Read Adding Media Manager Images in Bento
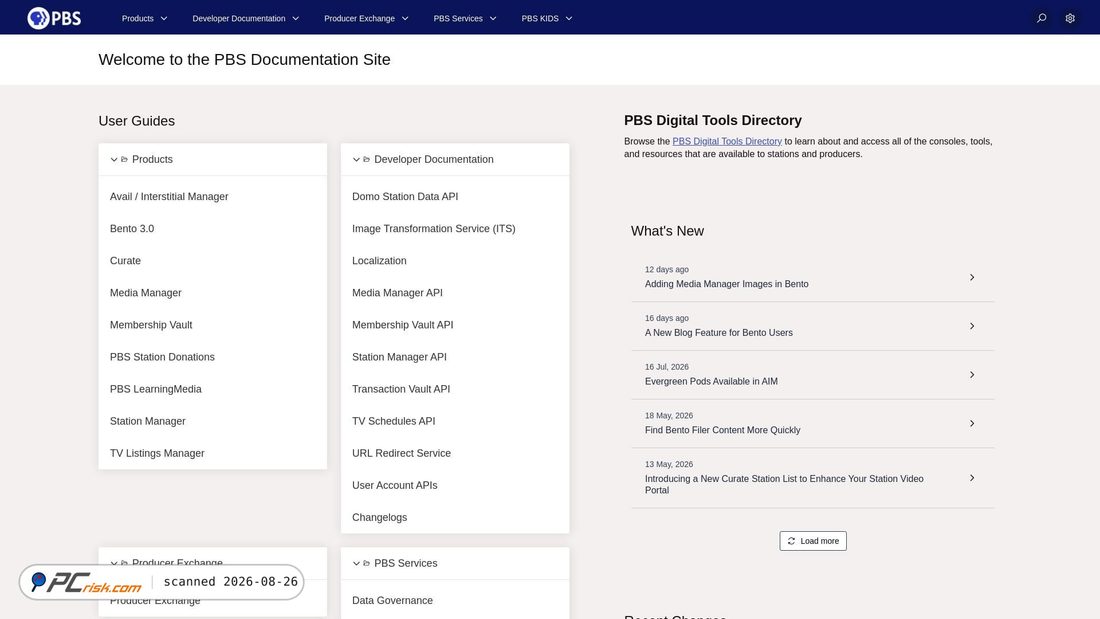Viewport: 1100px width, 619px height. [x=726, y=284]
